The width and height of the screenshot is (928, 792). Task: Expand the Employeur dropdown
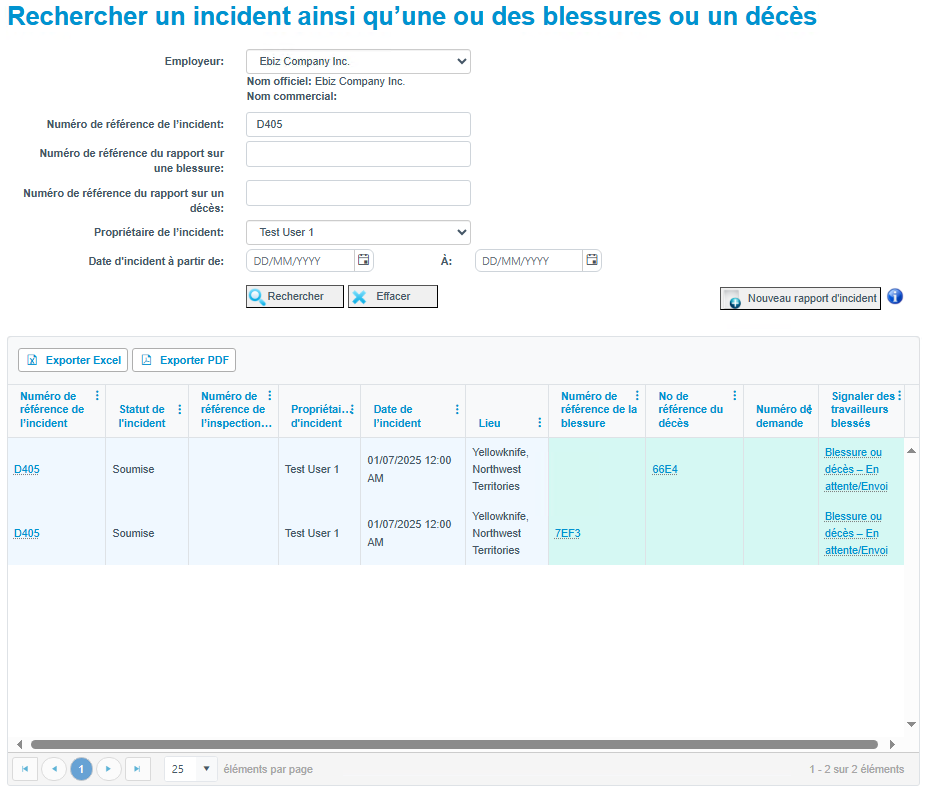pyautogui.click(x=358, y=62)
